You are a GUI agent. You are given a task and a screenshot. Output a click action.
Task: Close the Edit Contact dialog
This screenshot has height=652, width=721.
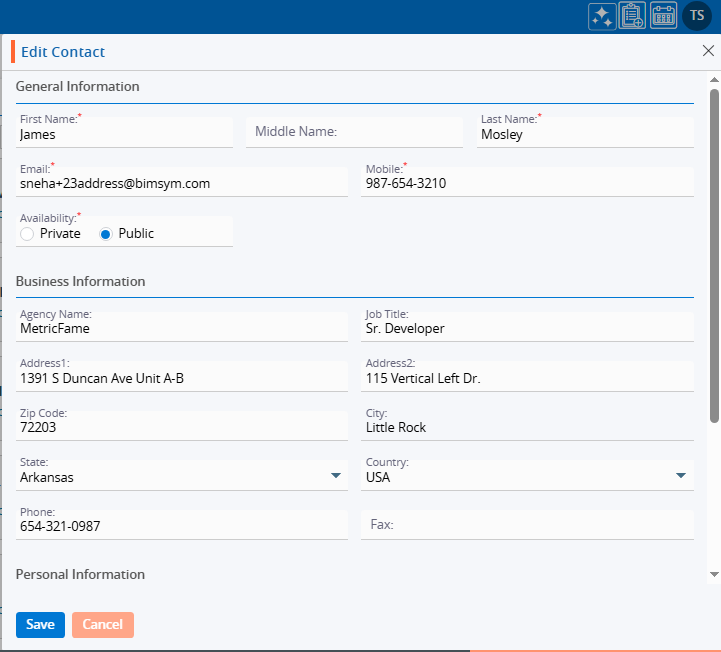click(x=708, y=51)
